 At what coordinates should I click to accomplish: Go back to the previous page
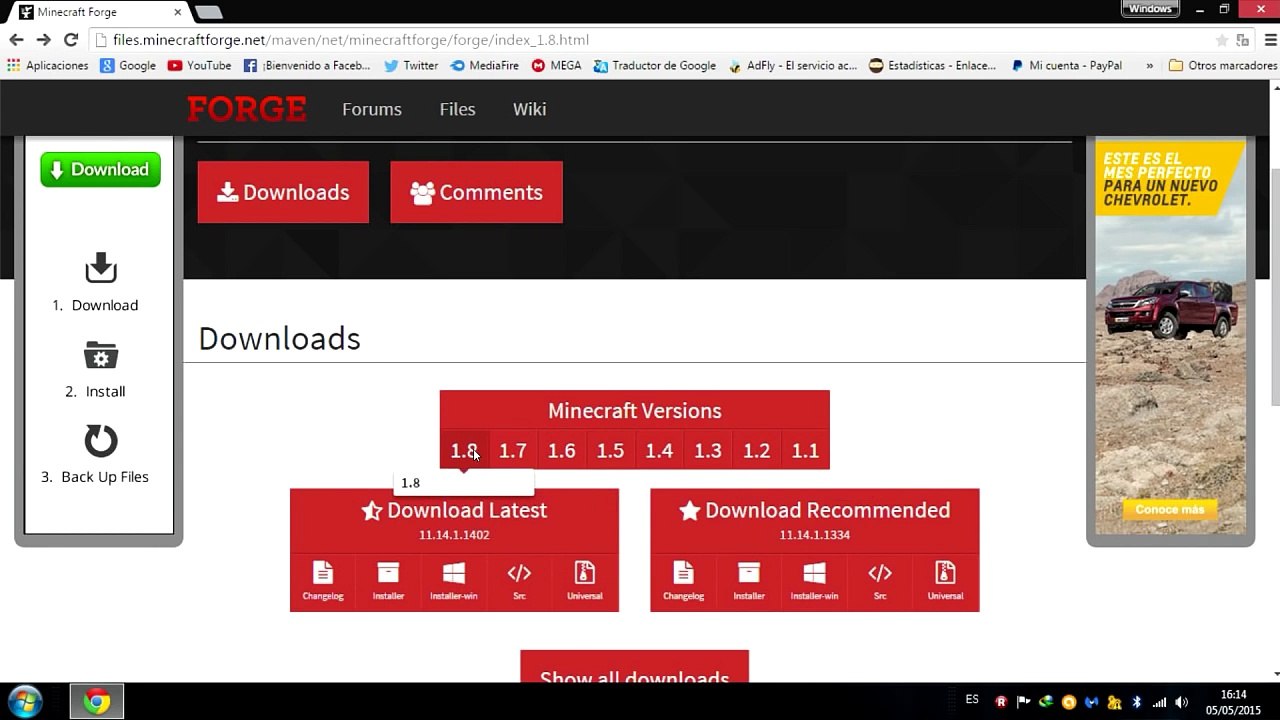tap(16, 40)
